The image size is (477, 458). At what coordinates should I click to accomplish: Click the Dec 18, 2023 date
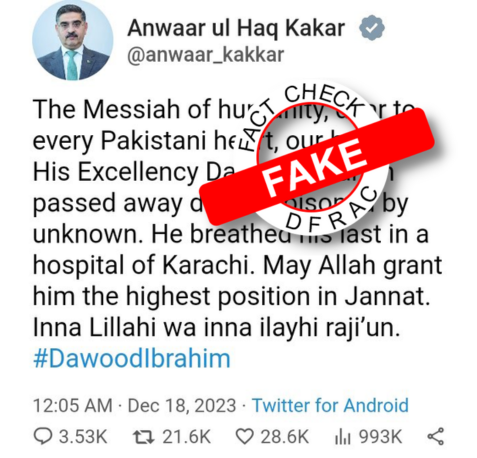182,406
